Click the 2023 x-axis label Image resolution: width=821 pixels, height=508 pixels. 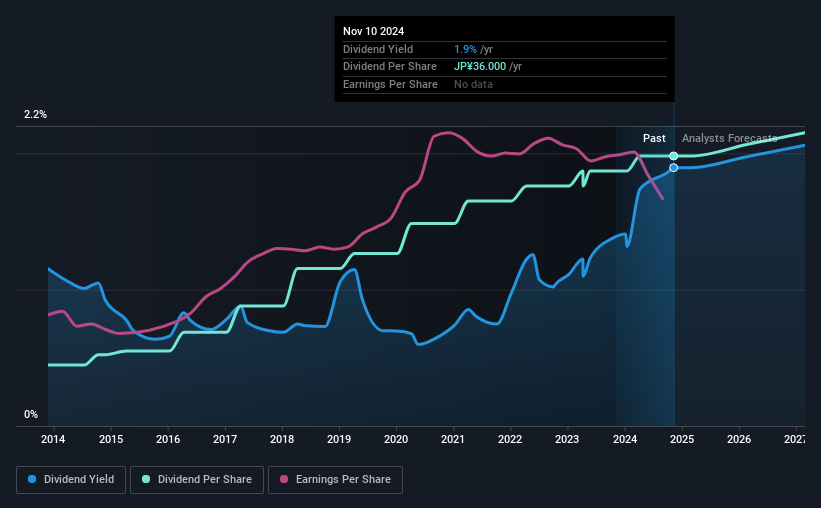[x=567, y=439]
